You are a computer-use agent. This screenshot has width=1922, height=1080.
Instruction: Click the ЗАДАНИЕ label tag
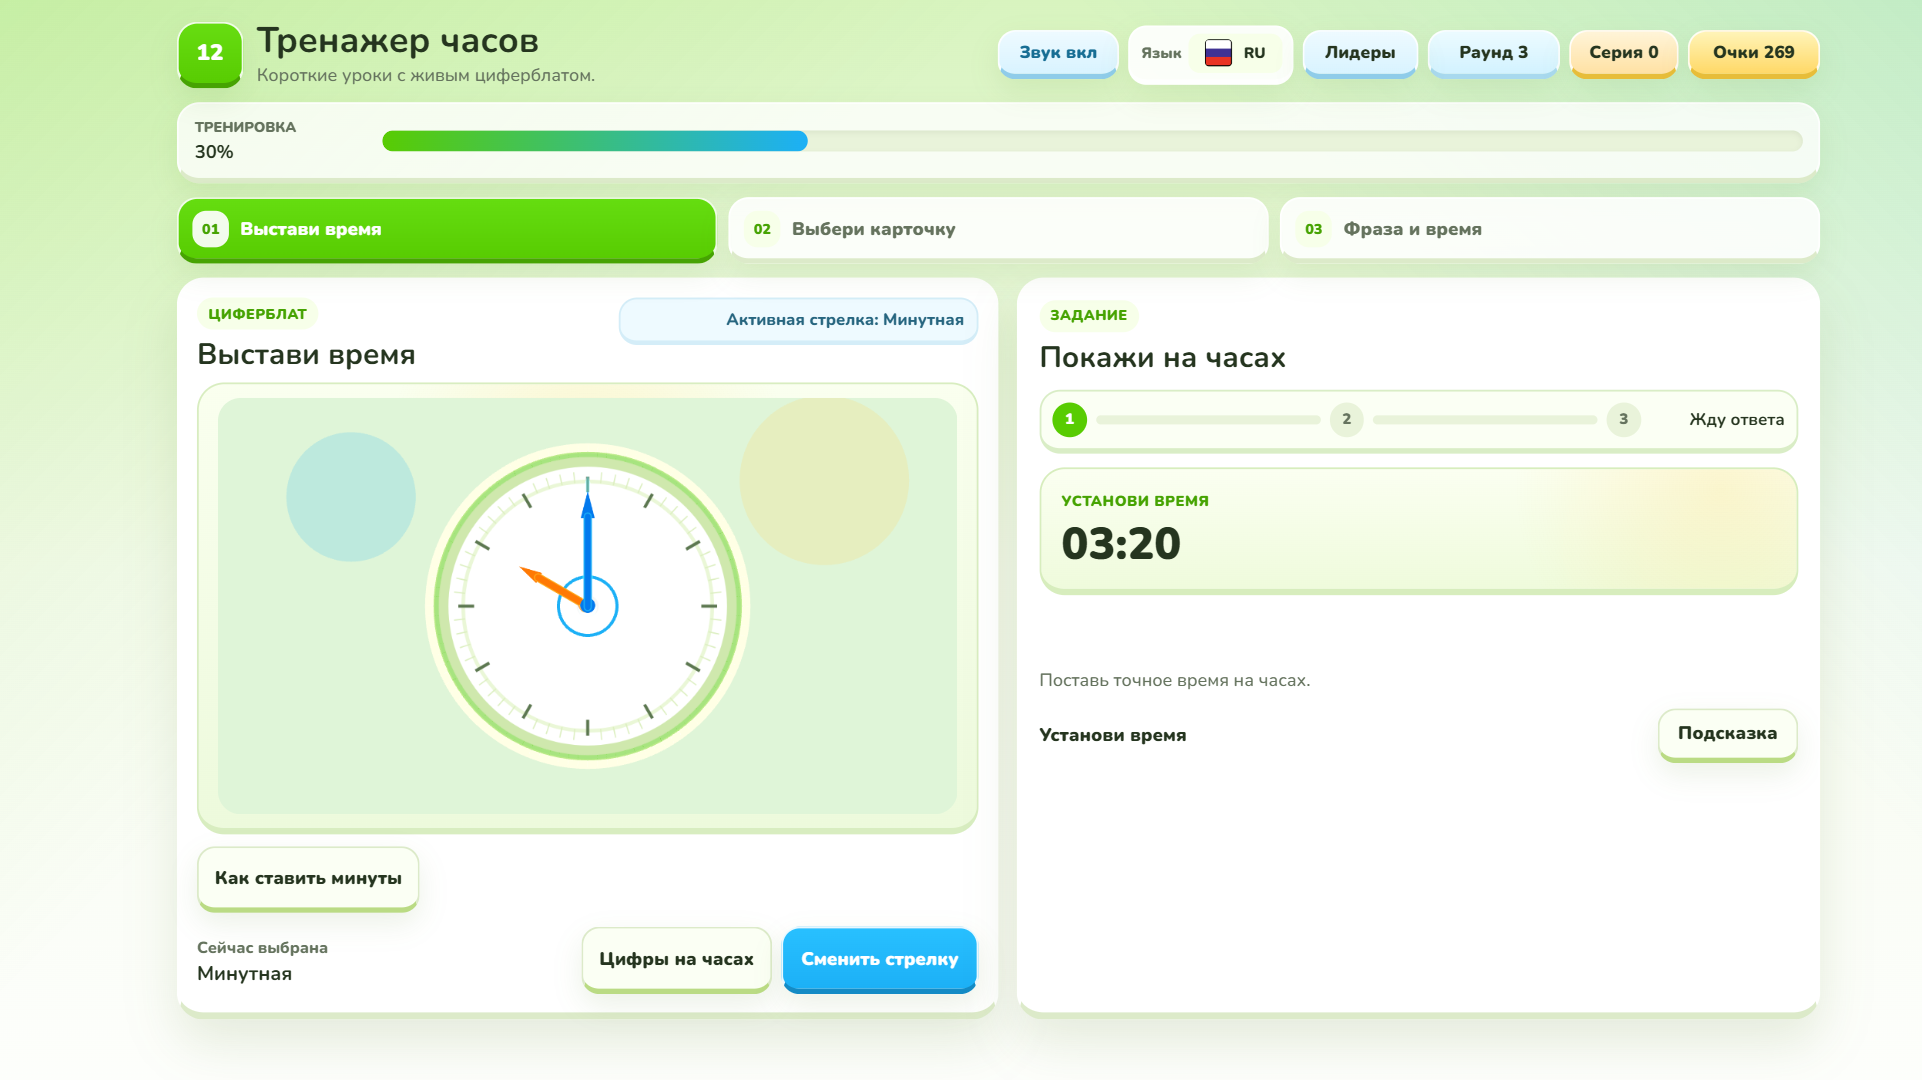(1088, 315)
